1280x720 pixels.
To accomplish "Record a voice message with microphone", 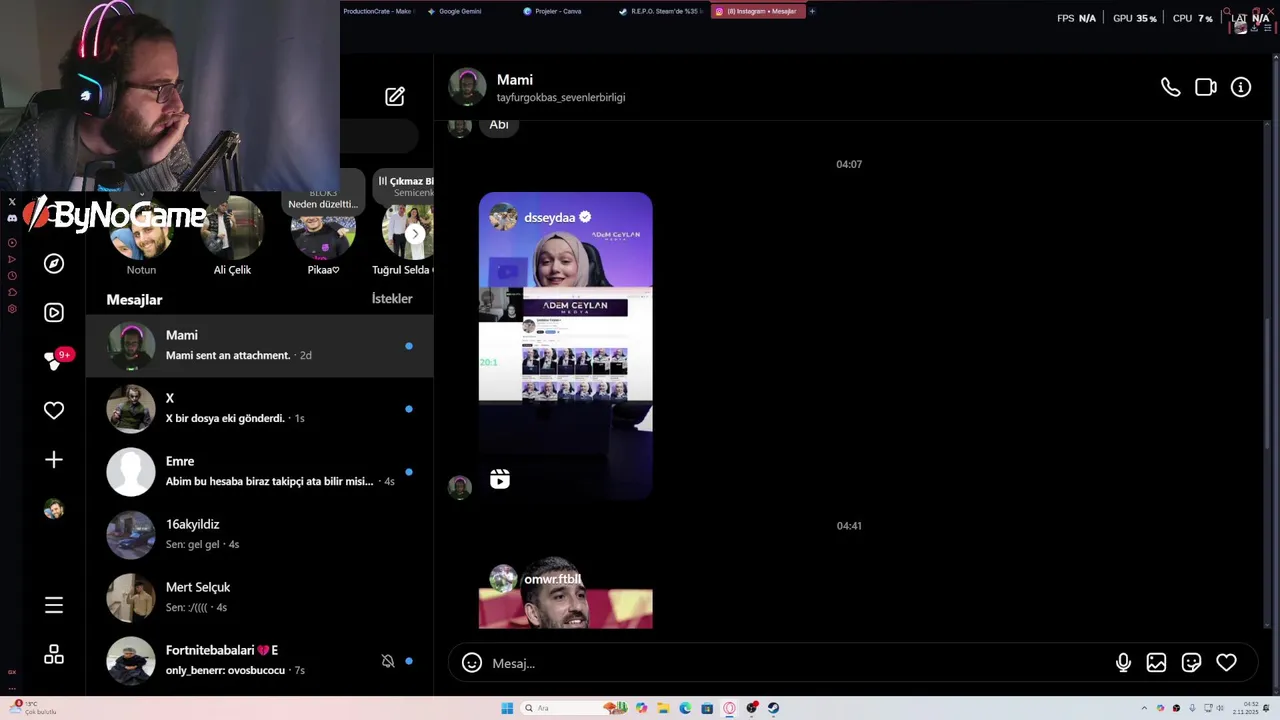I will [x=1123, y=662].
